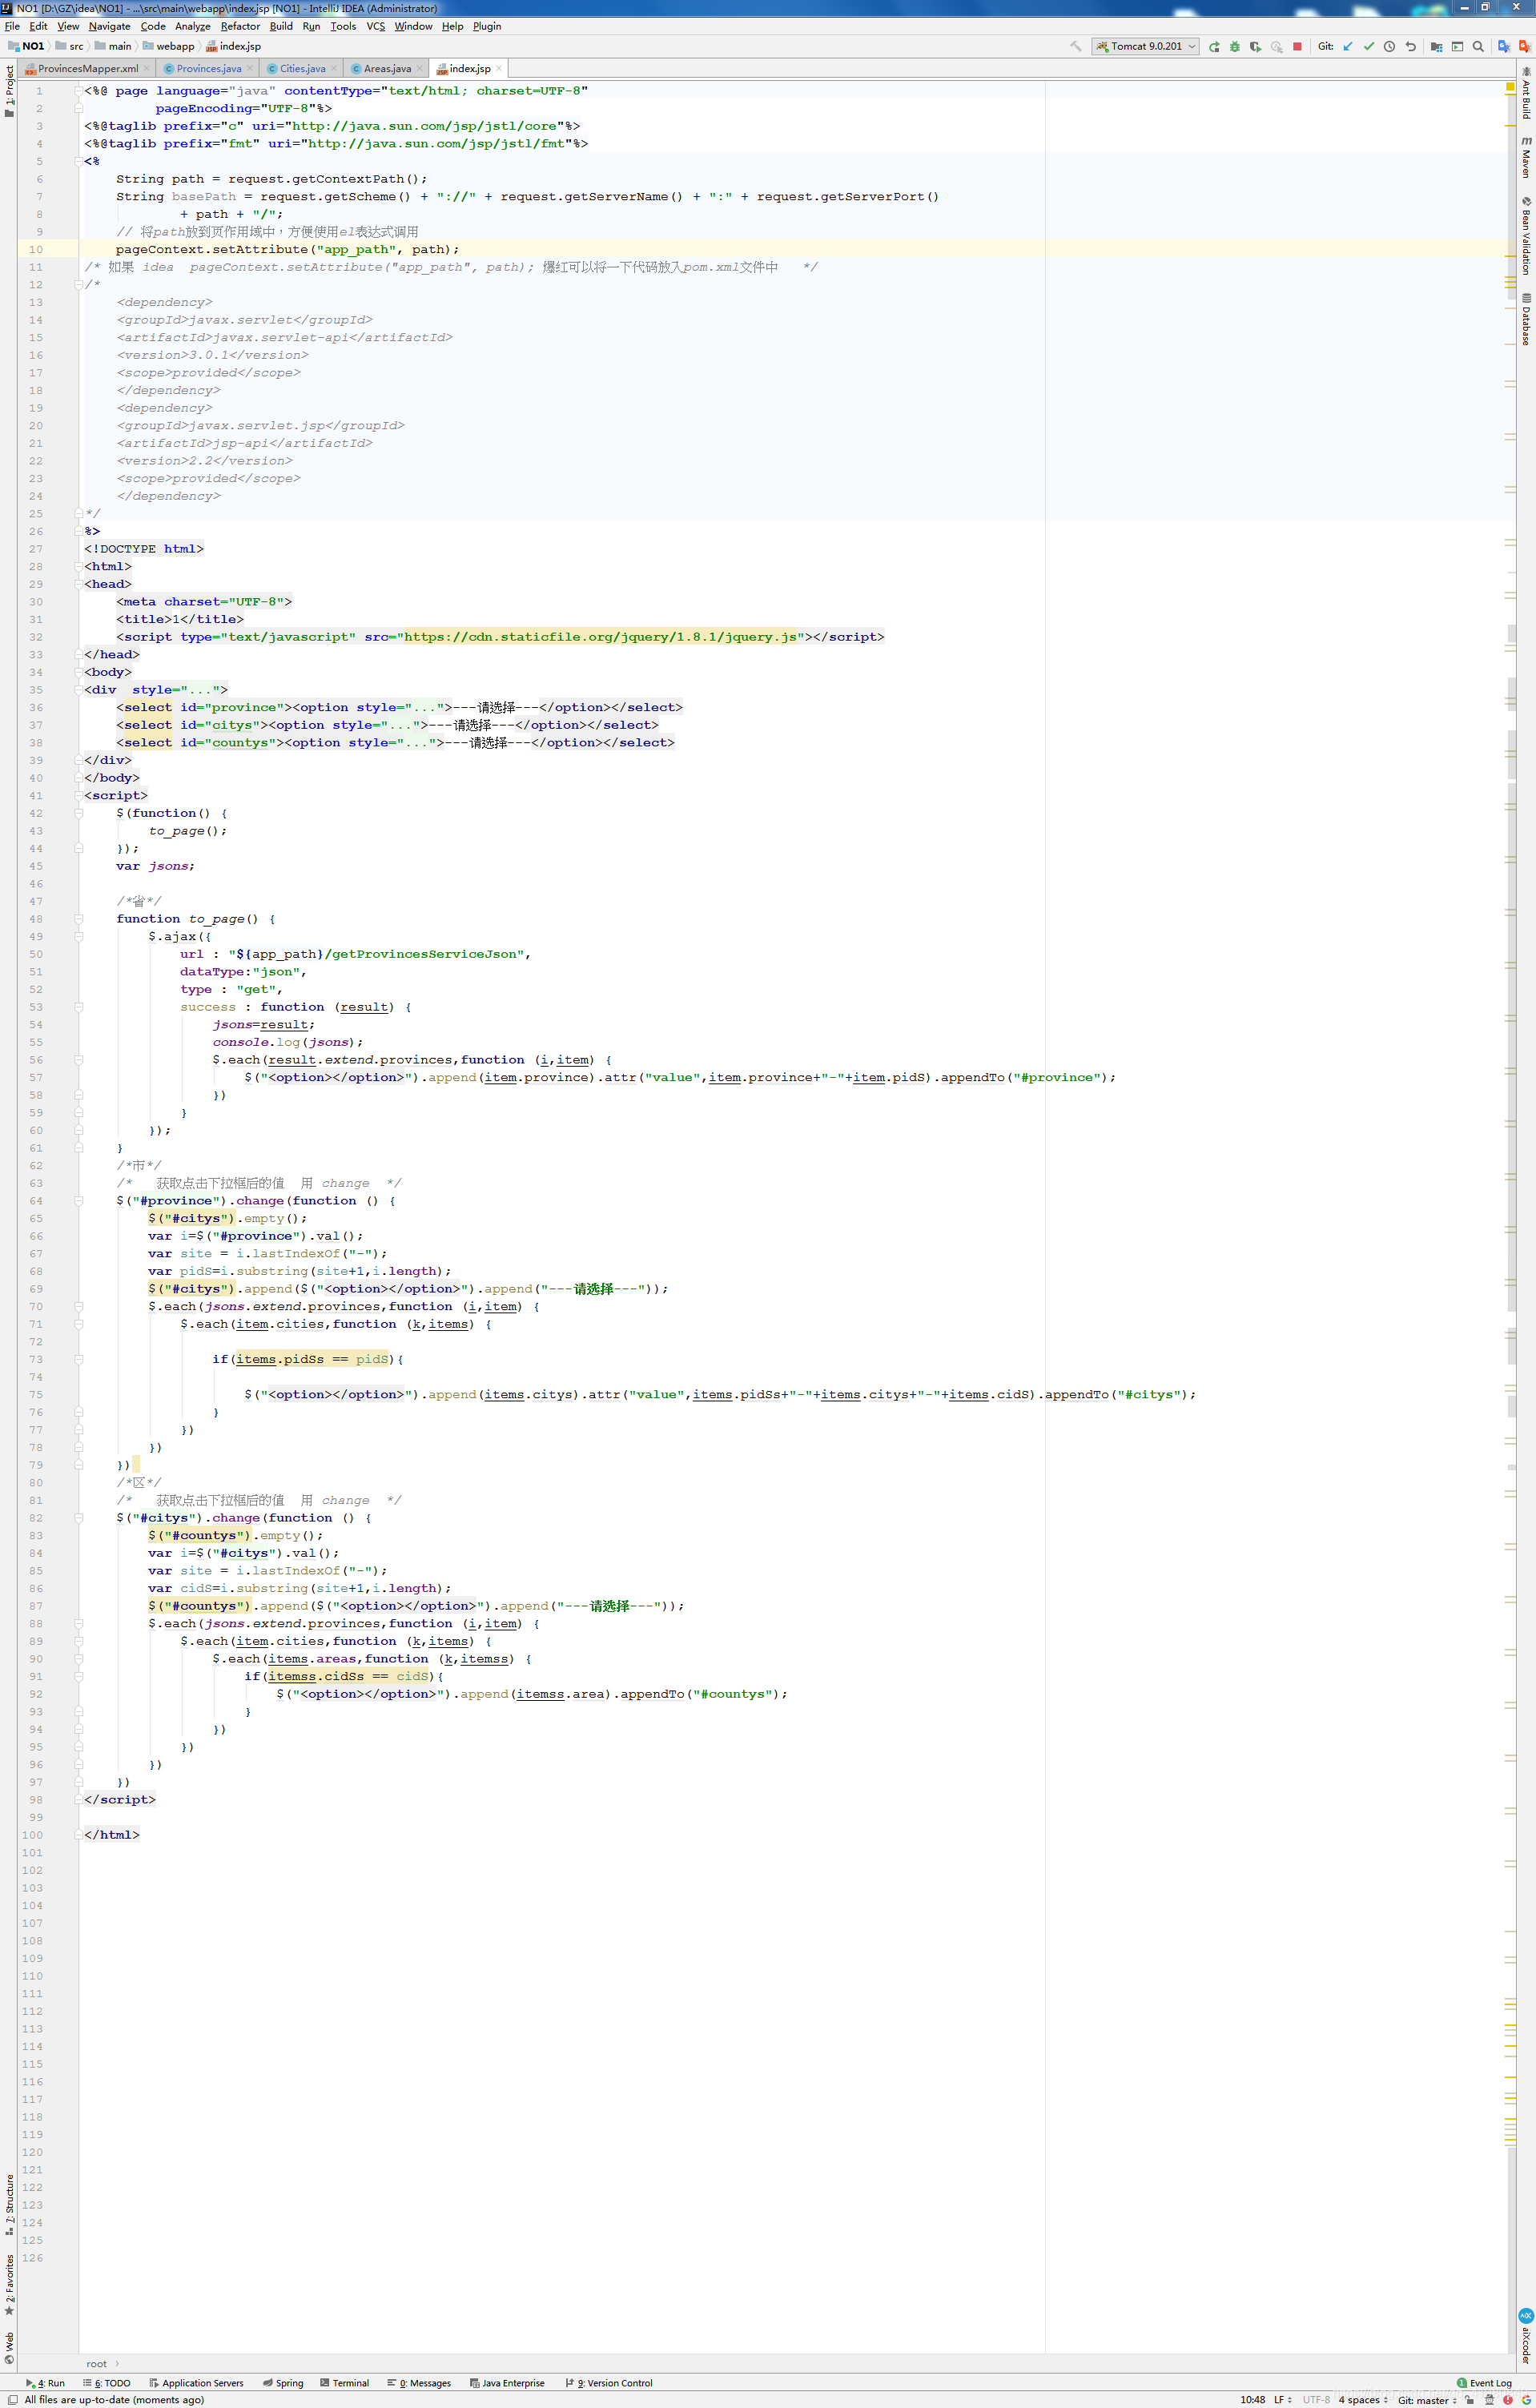Click the root breadcrumb at editor bottom
Viewport: 1536px width, 2408px height.
pyautogui.click(x=96, y=2364)
